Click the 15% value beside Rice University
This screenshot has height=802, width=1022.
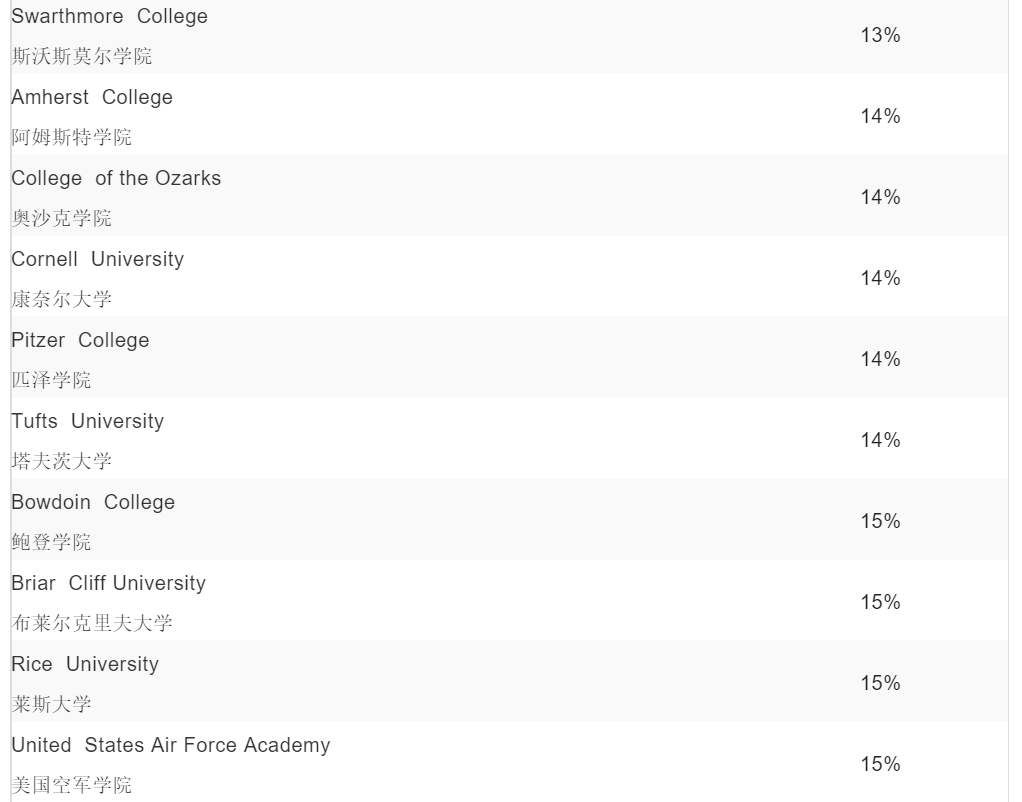(880, 684)
